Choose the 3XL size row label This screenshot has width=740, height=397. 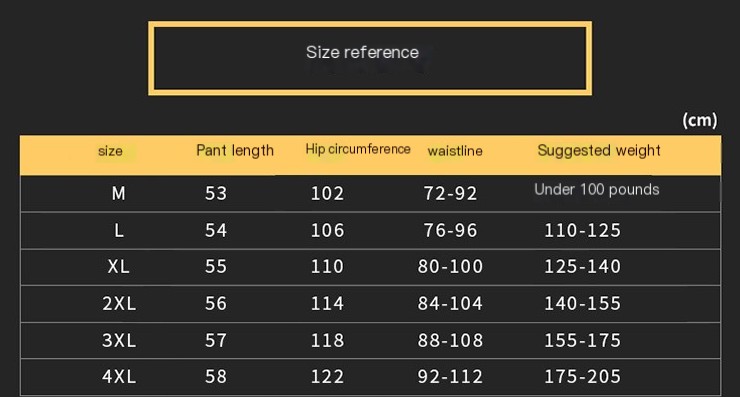(119, 340)
